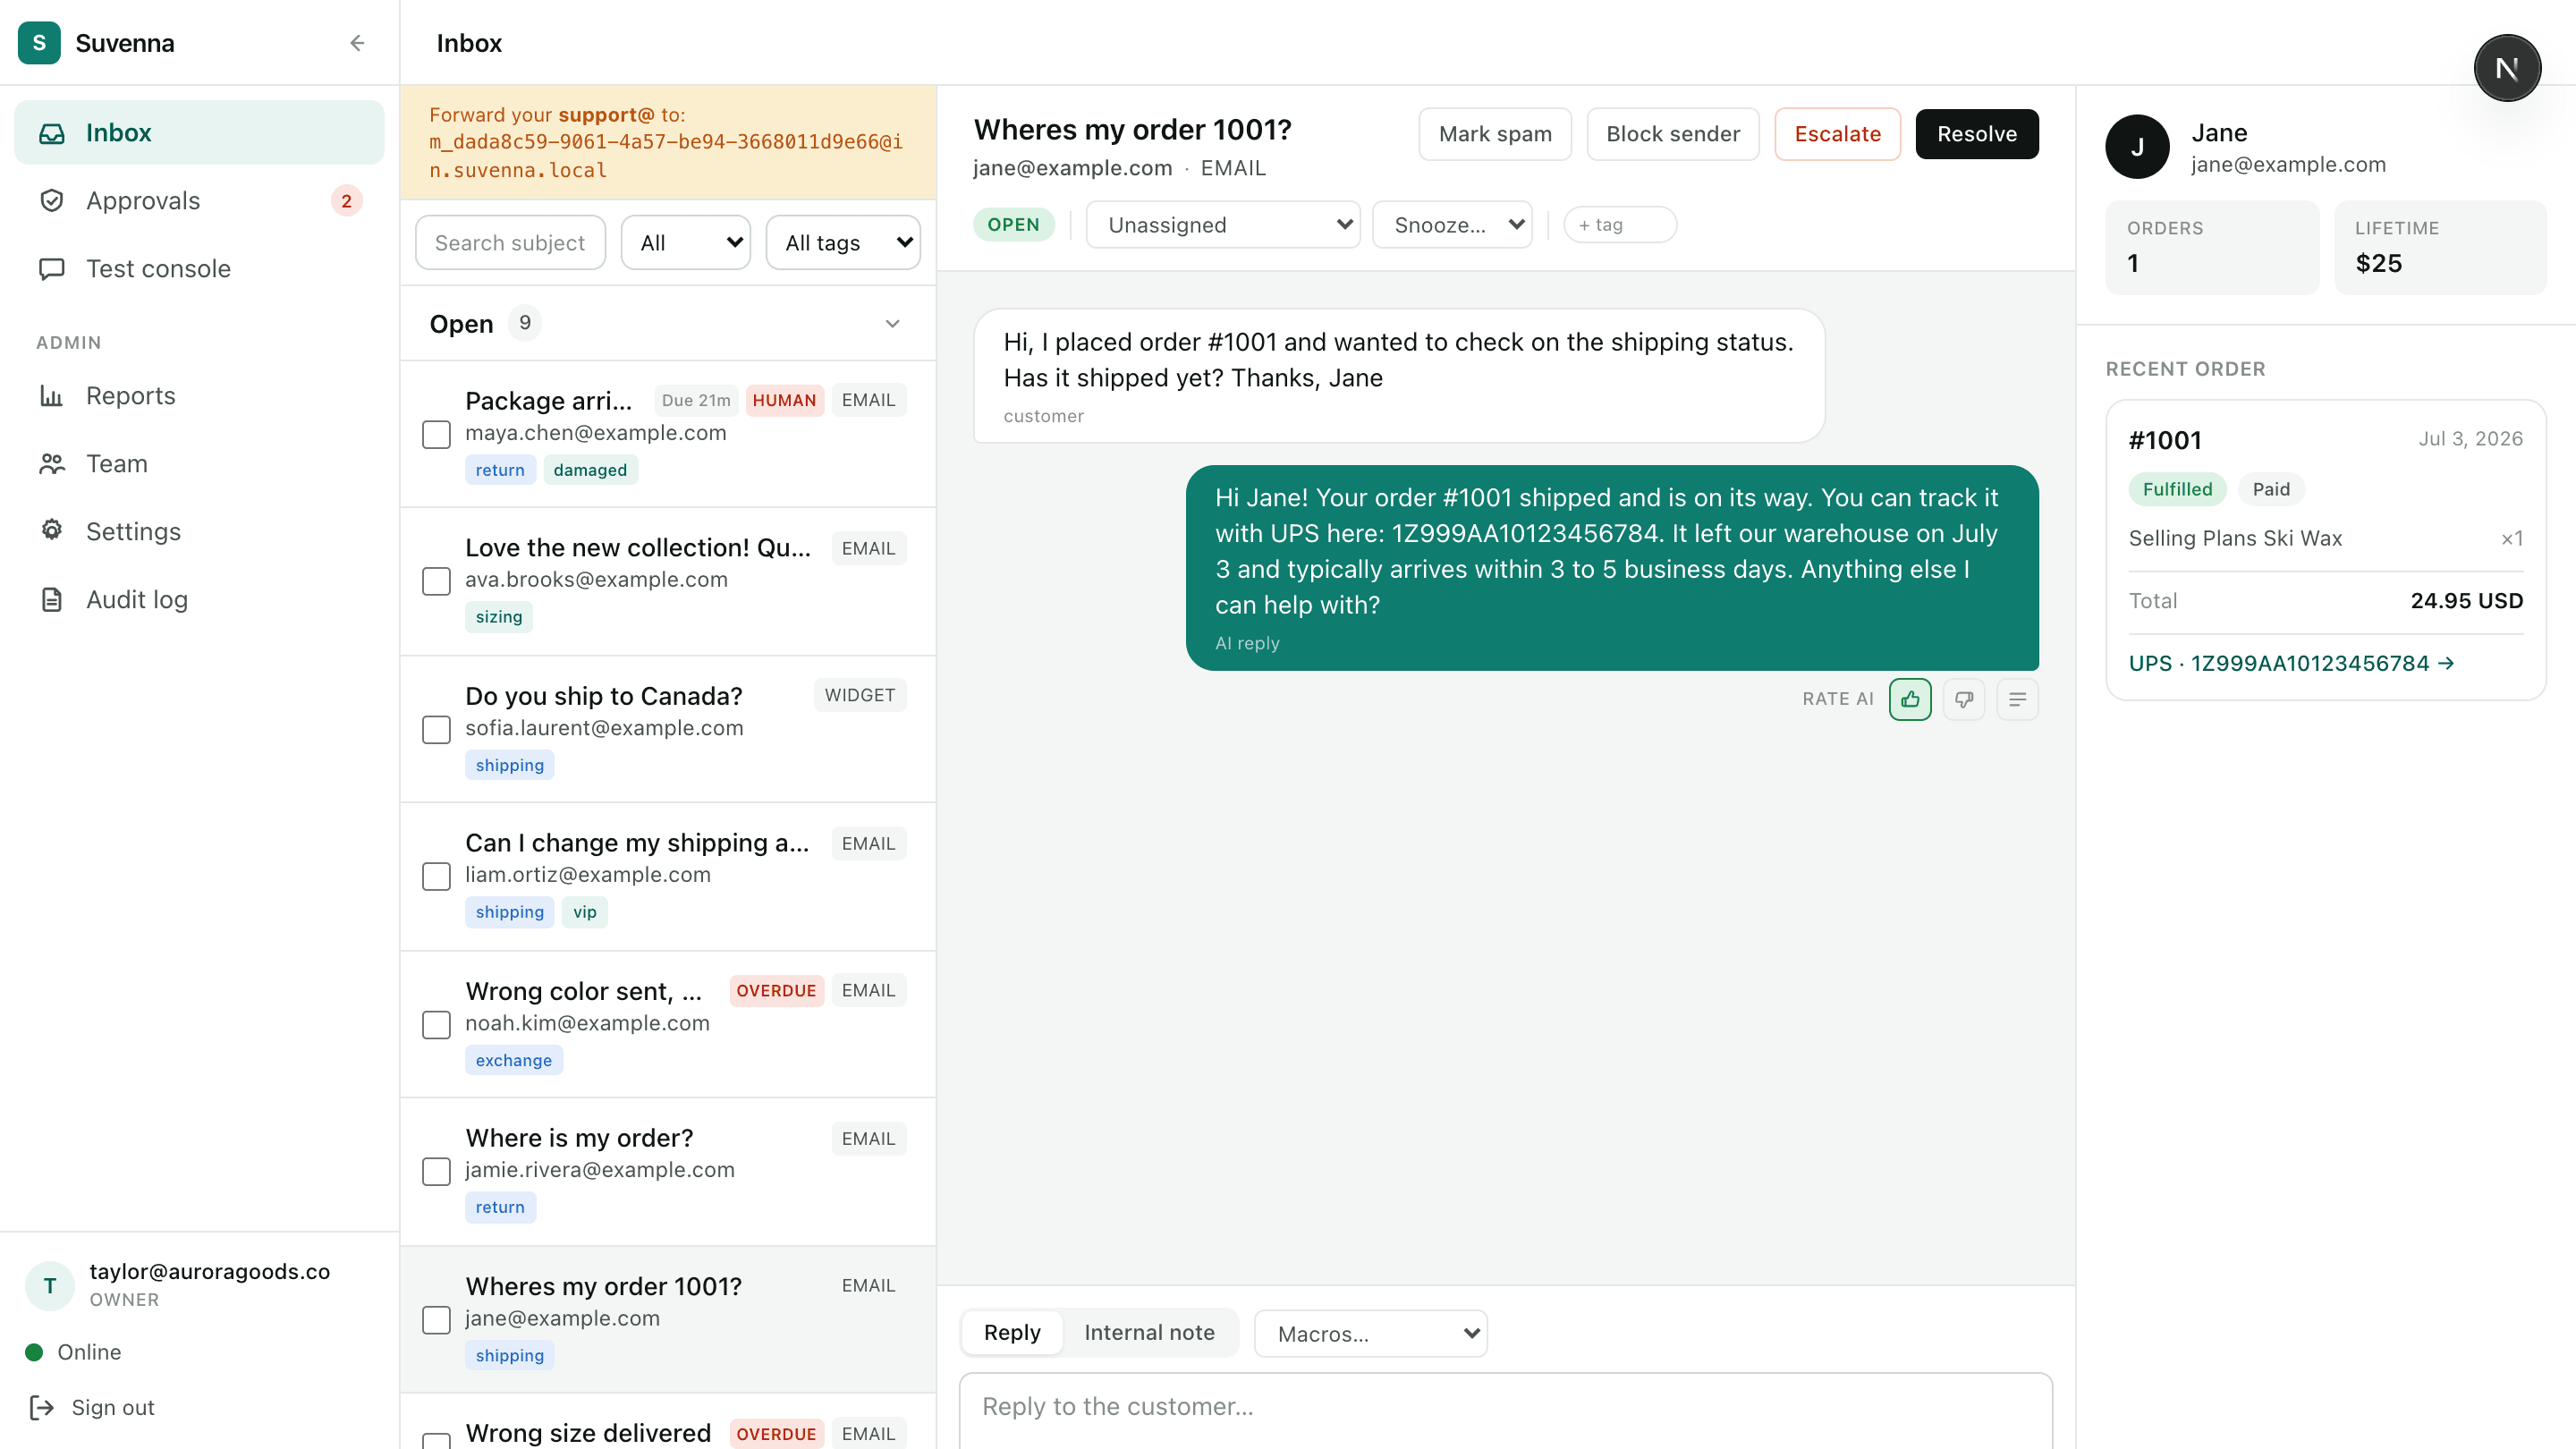Open Audit log page
Viewport: 2576px width, 1449px height.
[x=199, y=599]
